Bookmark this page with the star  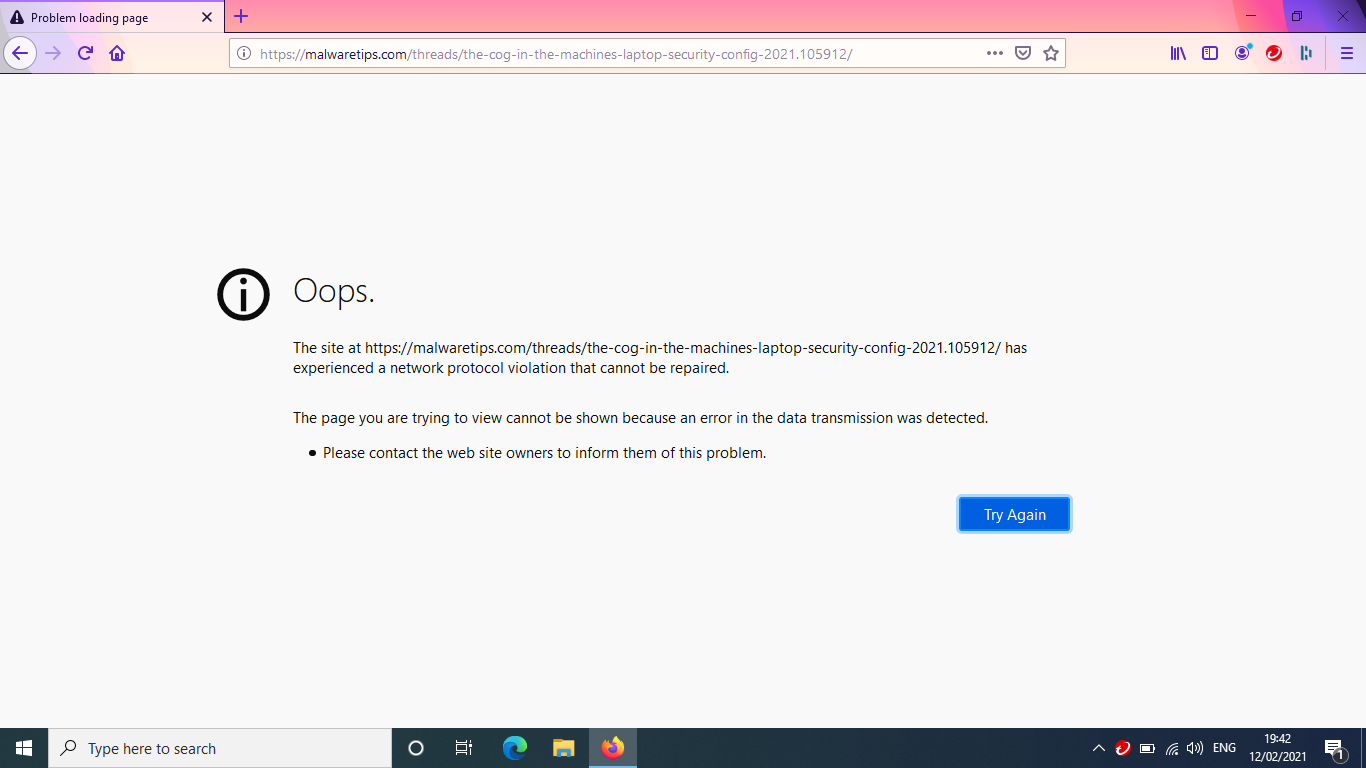coord(1051,54)
